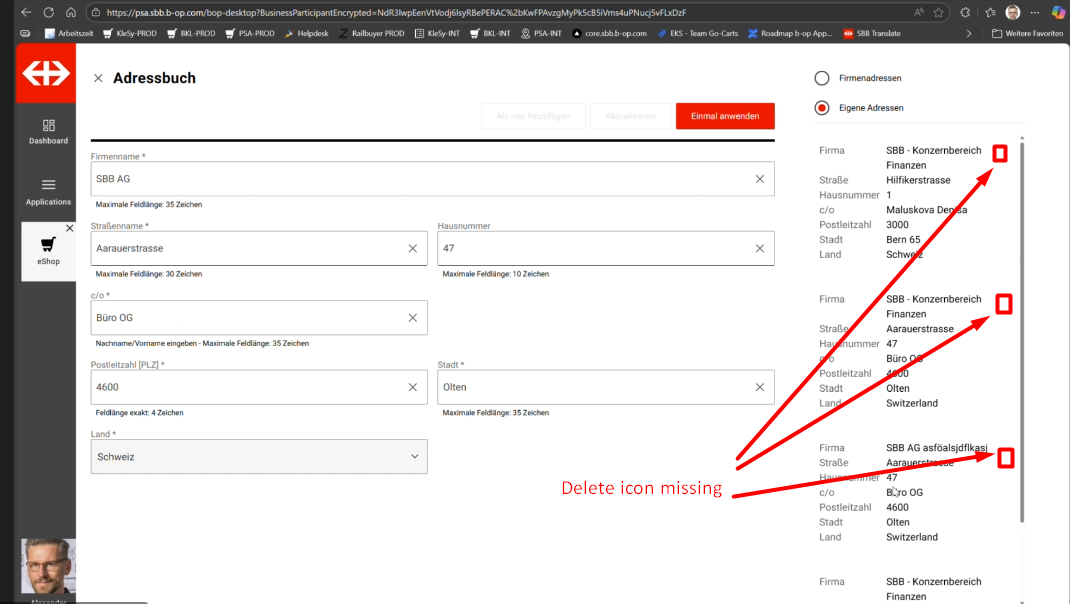Expand the bookmarks bar overflow chevron

tap(968, 33)
